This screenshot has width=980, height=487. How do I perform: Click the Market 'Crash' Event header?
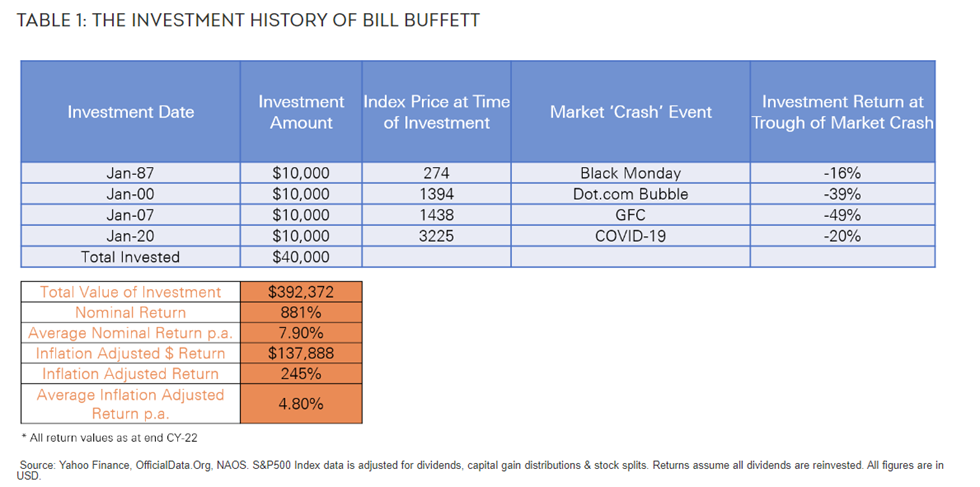coord(631,112)
